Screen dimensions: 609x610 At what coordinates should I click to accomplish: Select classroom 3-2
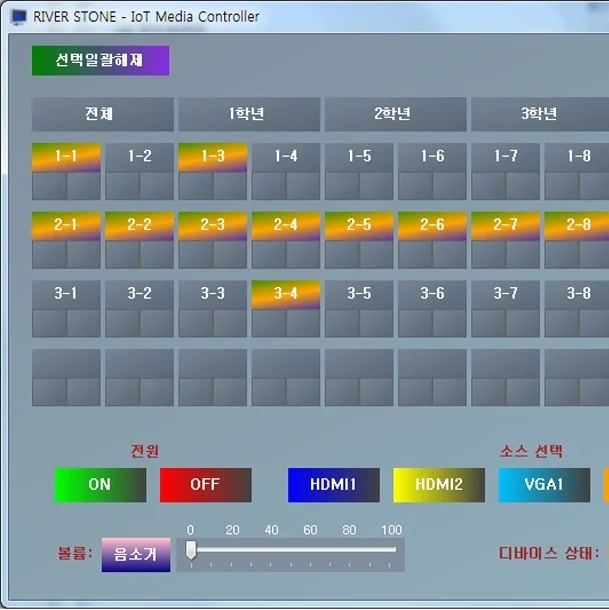pos(139,294)
